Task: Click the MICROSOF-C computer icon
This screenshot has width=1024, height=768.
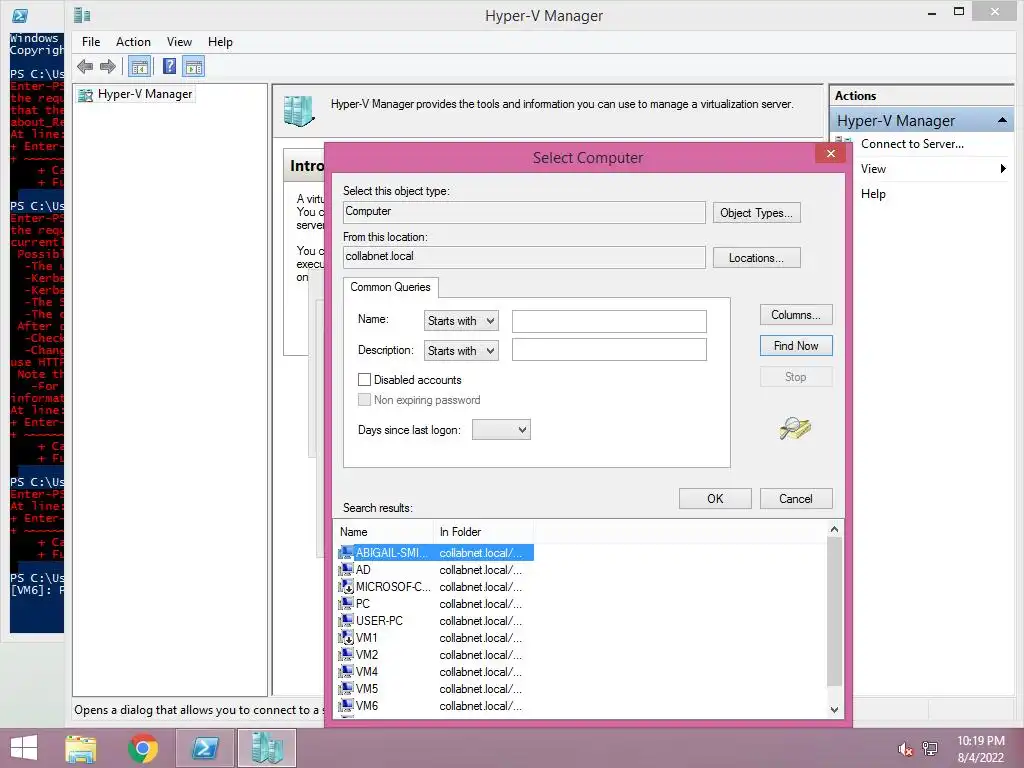Action: coord(346,586)
